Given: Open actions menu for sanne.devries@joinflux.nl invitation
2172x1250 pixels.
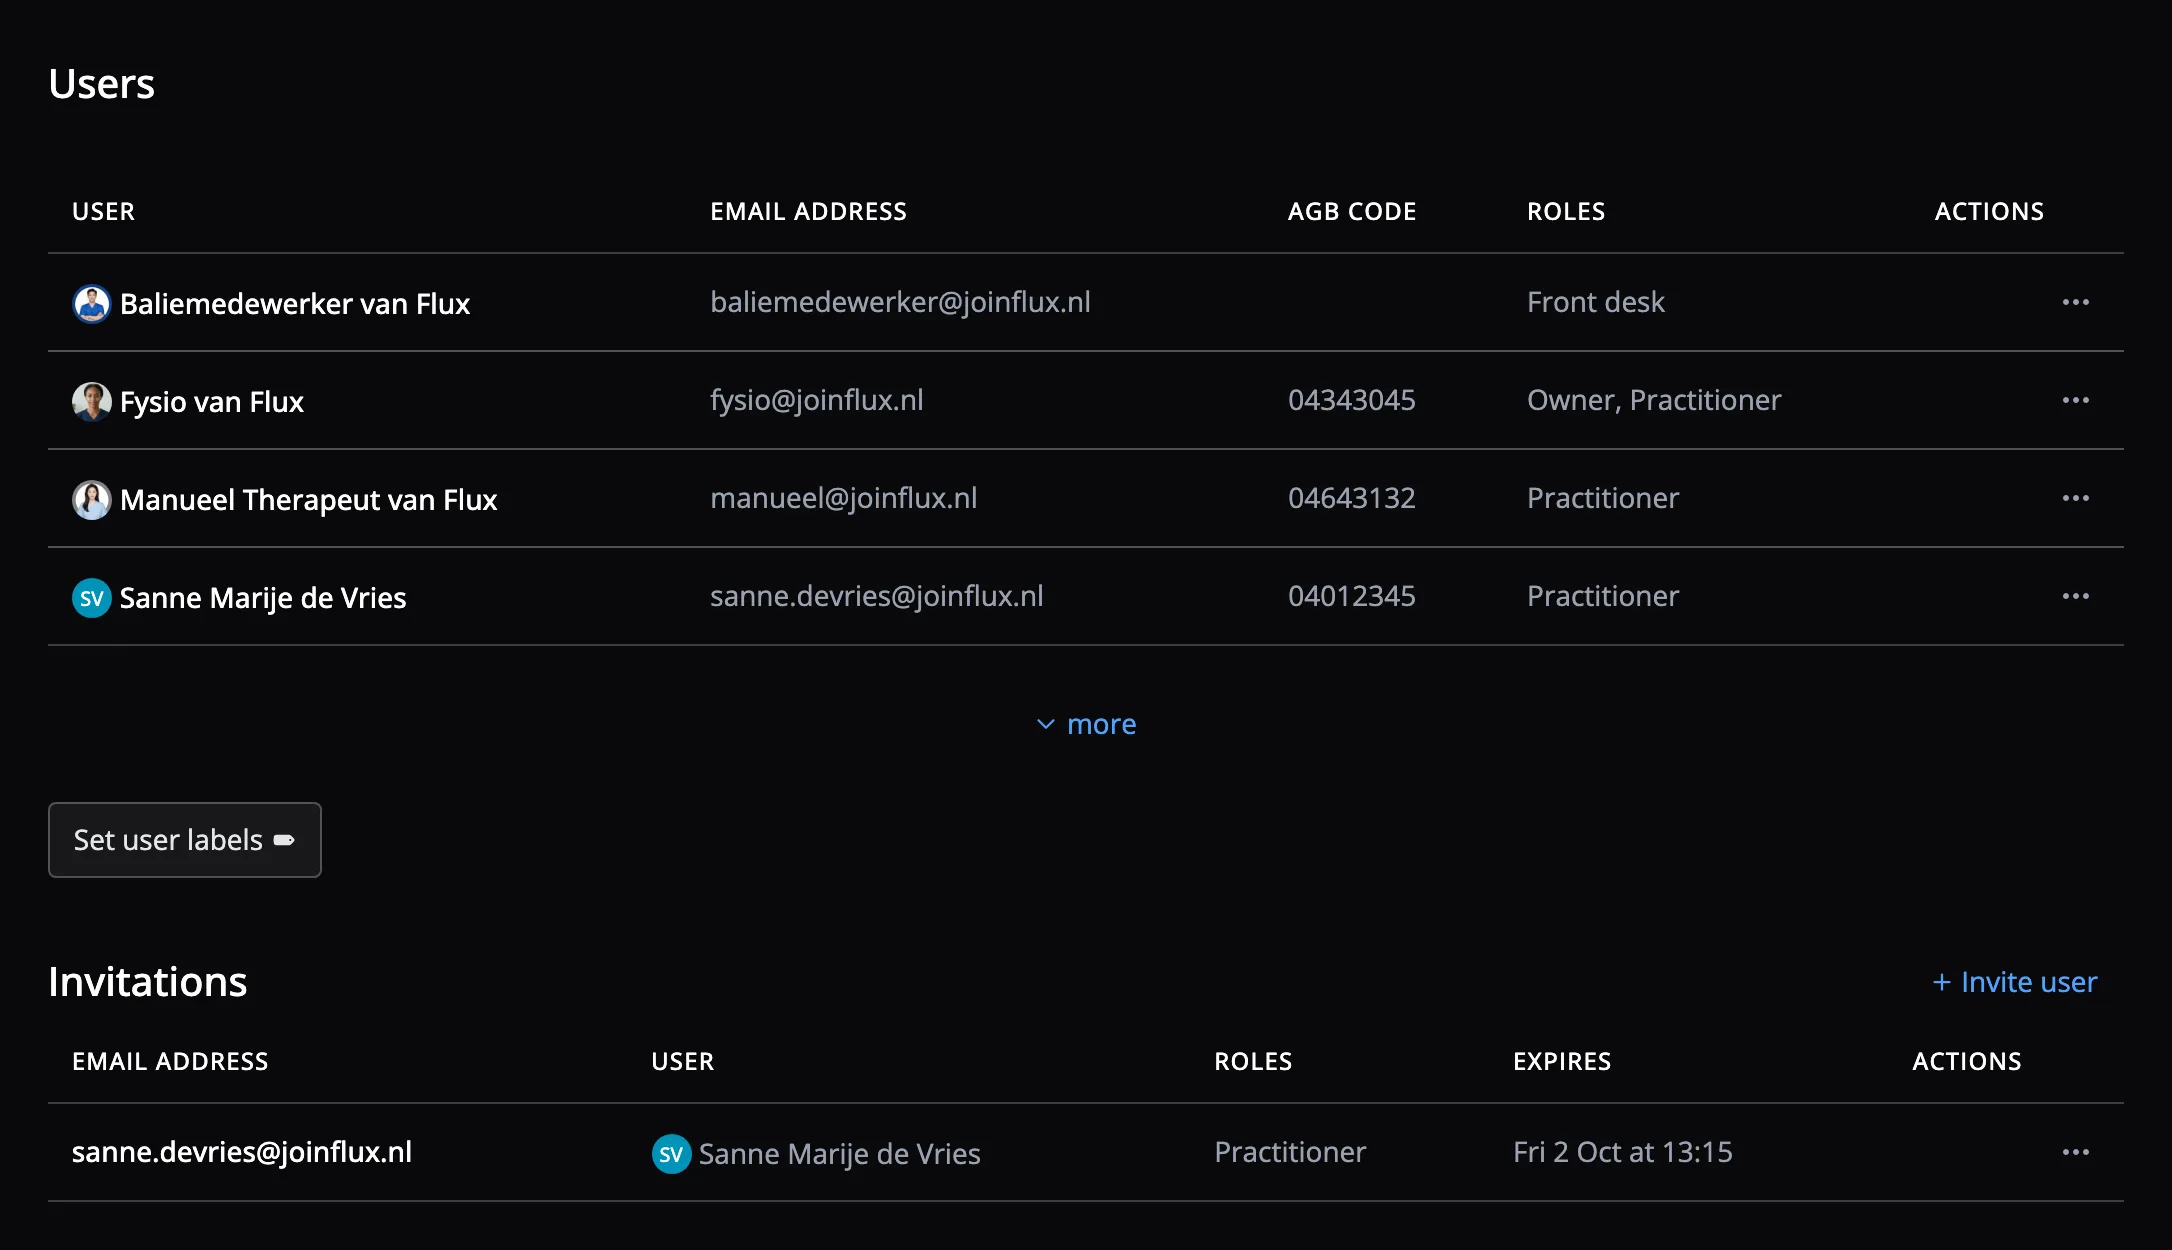Looking at the screenshot, I should point(2075,1152).
